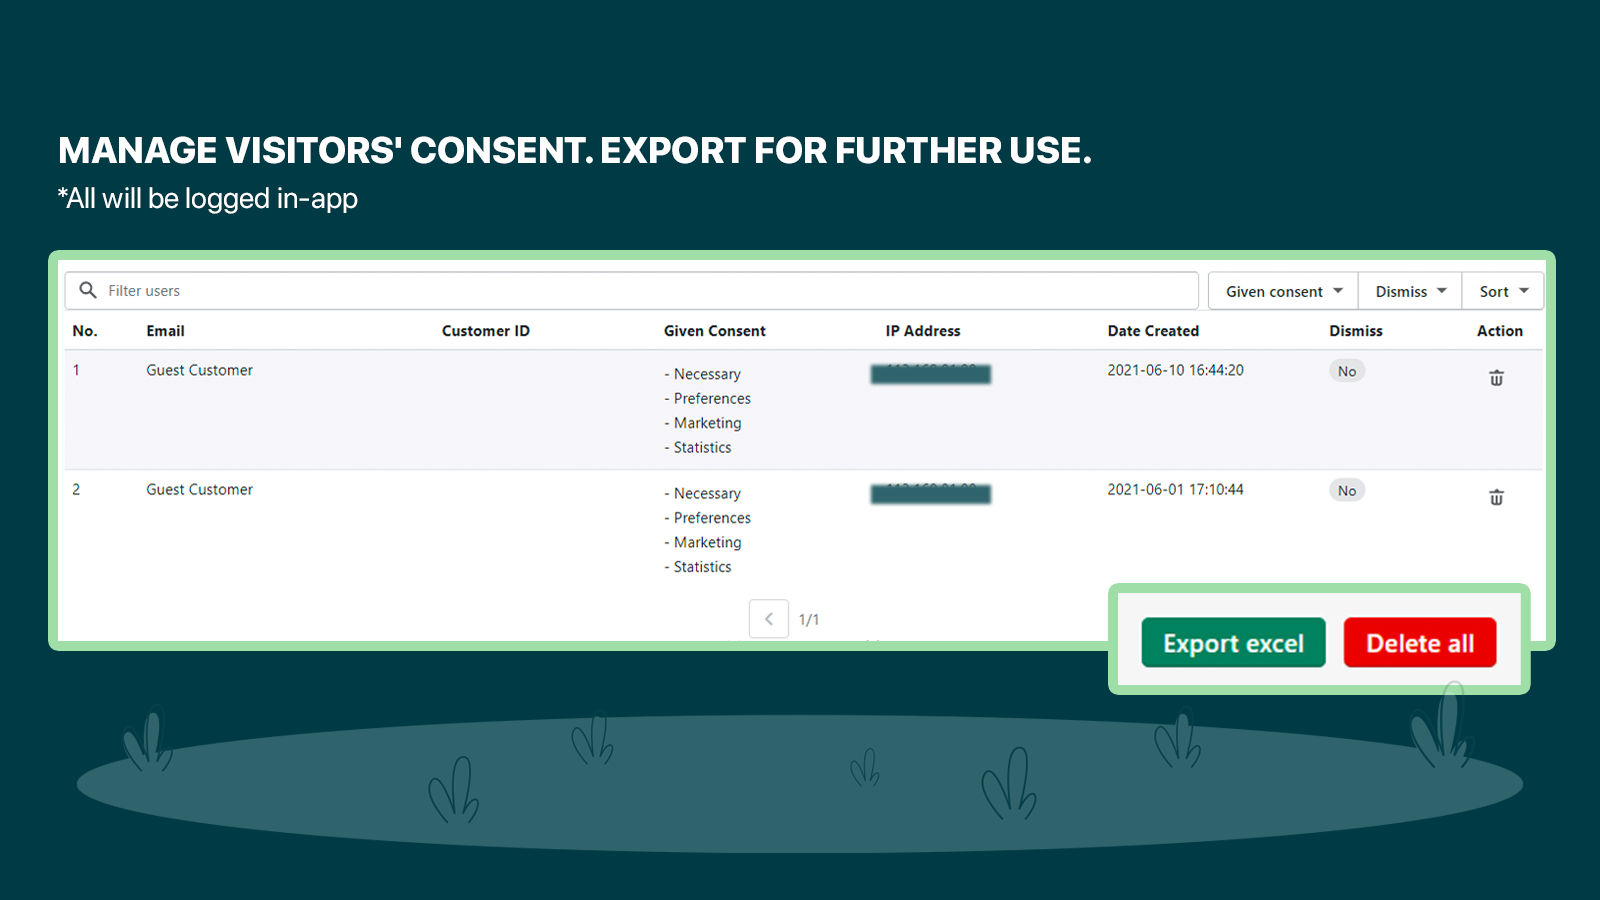Click the red Delete all button
Viewport: 1600px width, 900px height.
coord(1419,643)
